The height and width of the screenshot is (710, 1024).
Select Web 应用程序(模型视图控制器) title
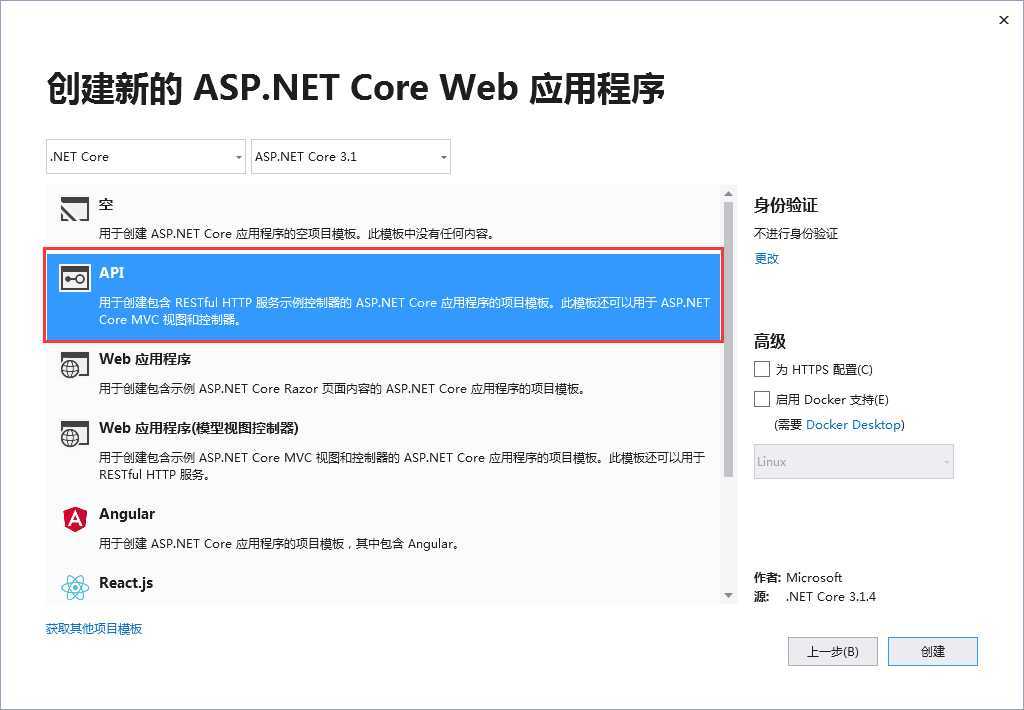[x=199, y=428]
